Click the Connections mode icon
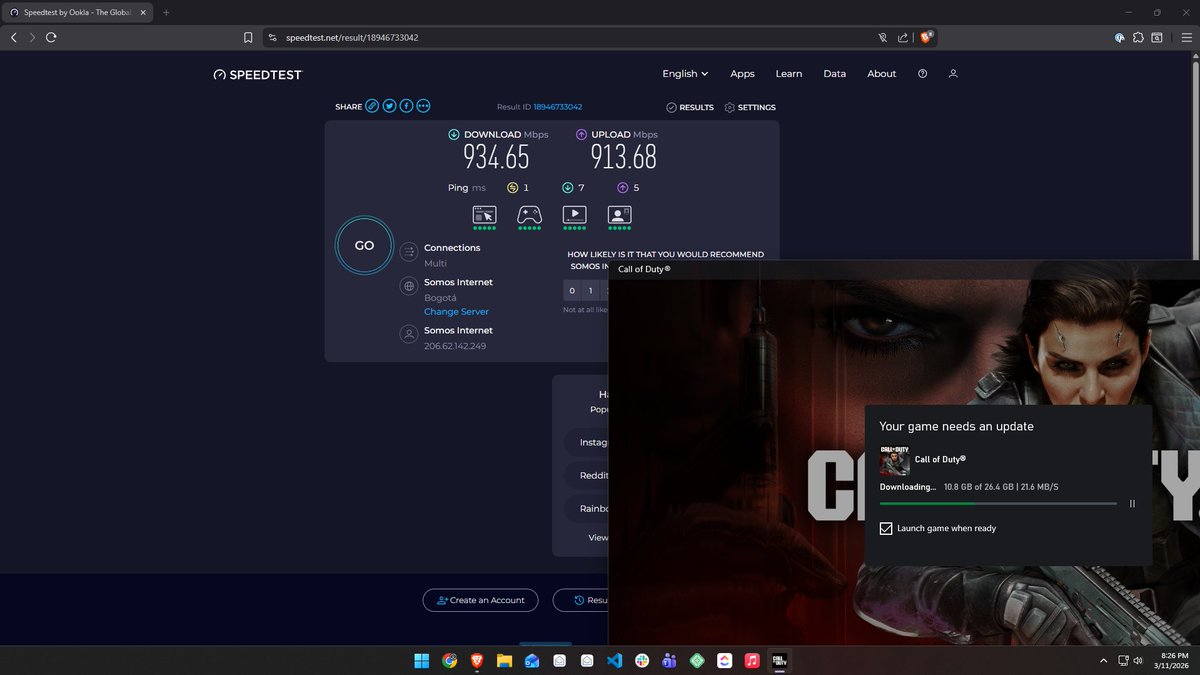This screenshot has width=1200, height=675. pyautogui.click(x=408, y=253)
